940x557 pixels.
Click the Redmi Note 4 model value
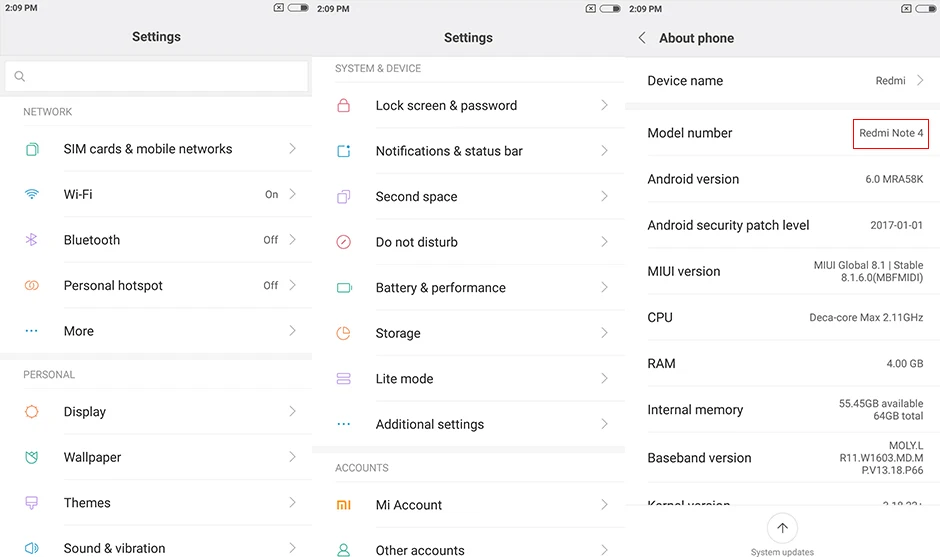point(891,133)
